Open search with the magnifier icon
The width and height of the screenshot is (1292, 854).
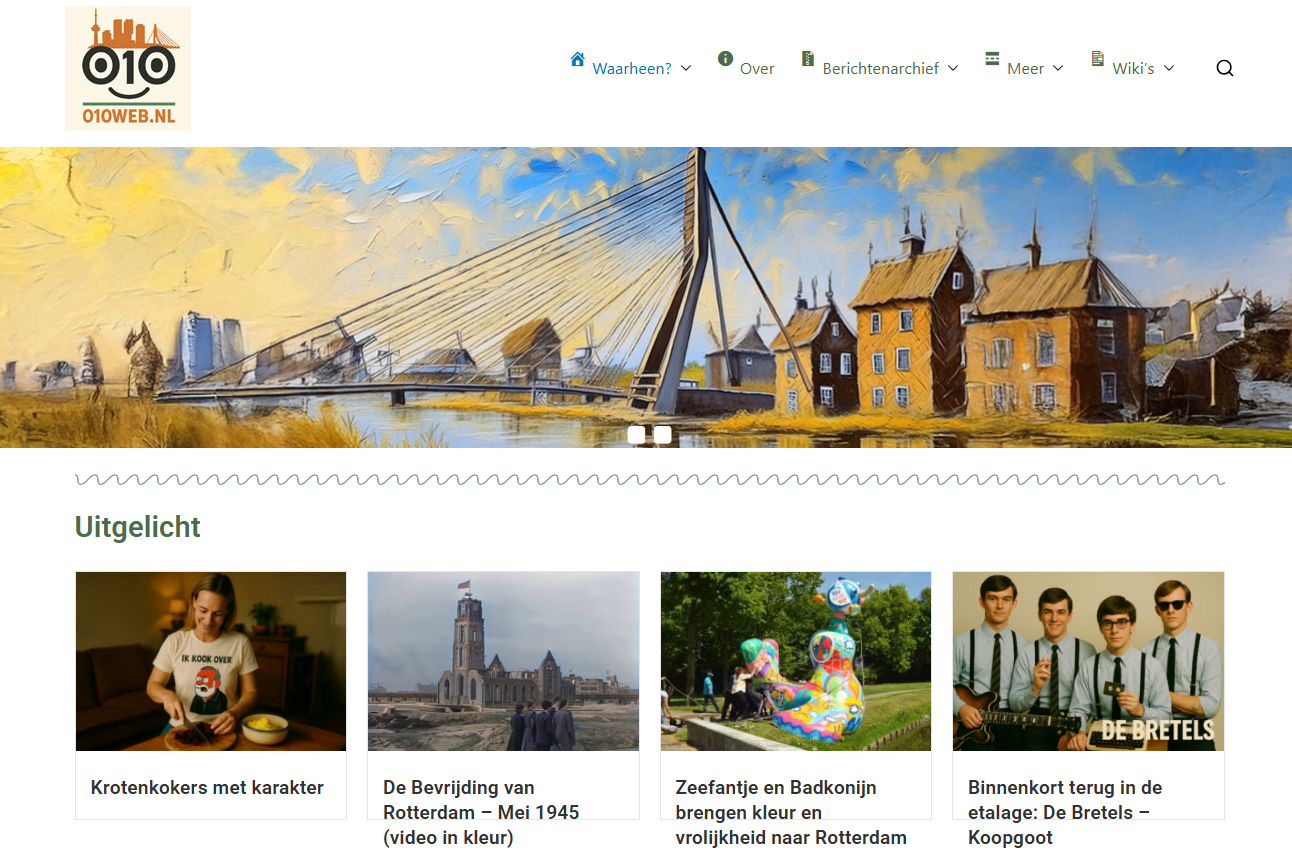[x=1225, y=68]
